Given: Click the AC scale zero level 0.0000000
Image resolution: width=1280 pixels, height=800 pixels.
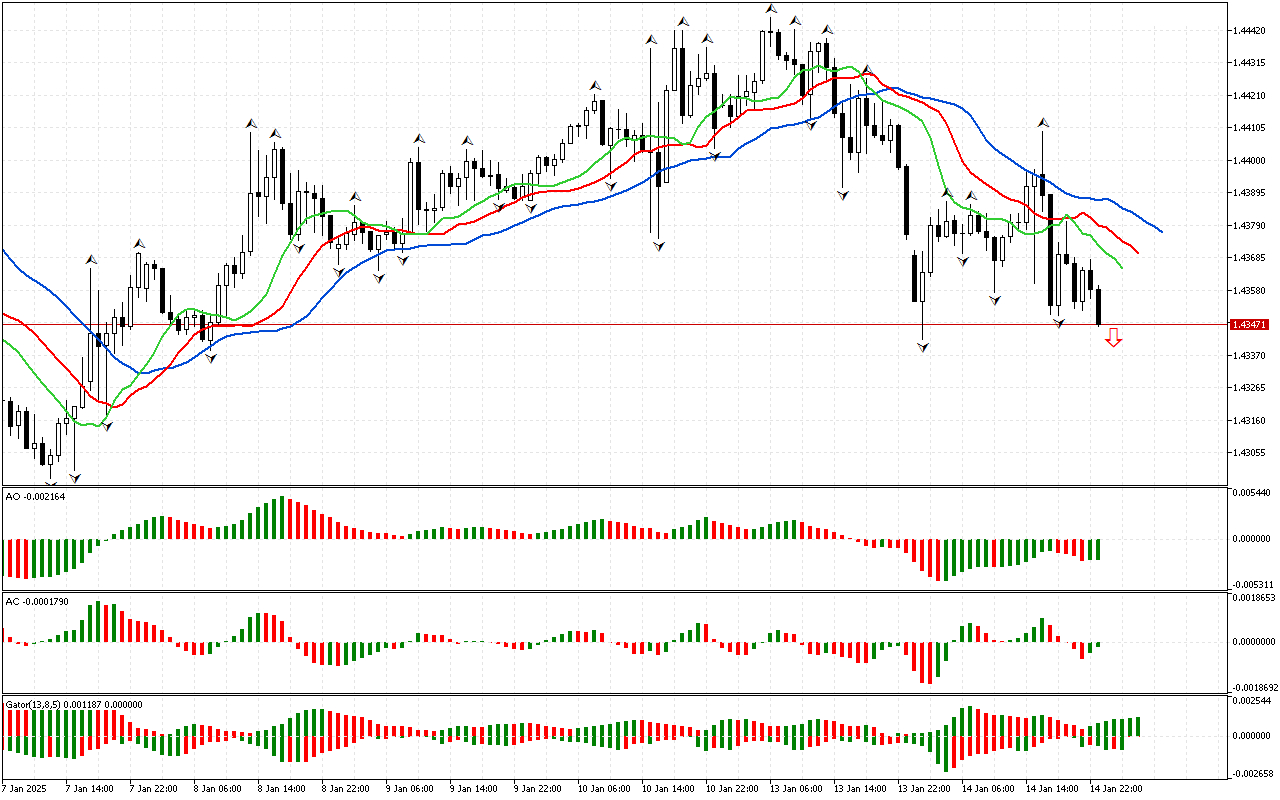Looking at the screenshot, I should point(1252,643).
